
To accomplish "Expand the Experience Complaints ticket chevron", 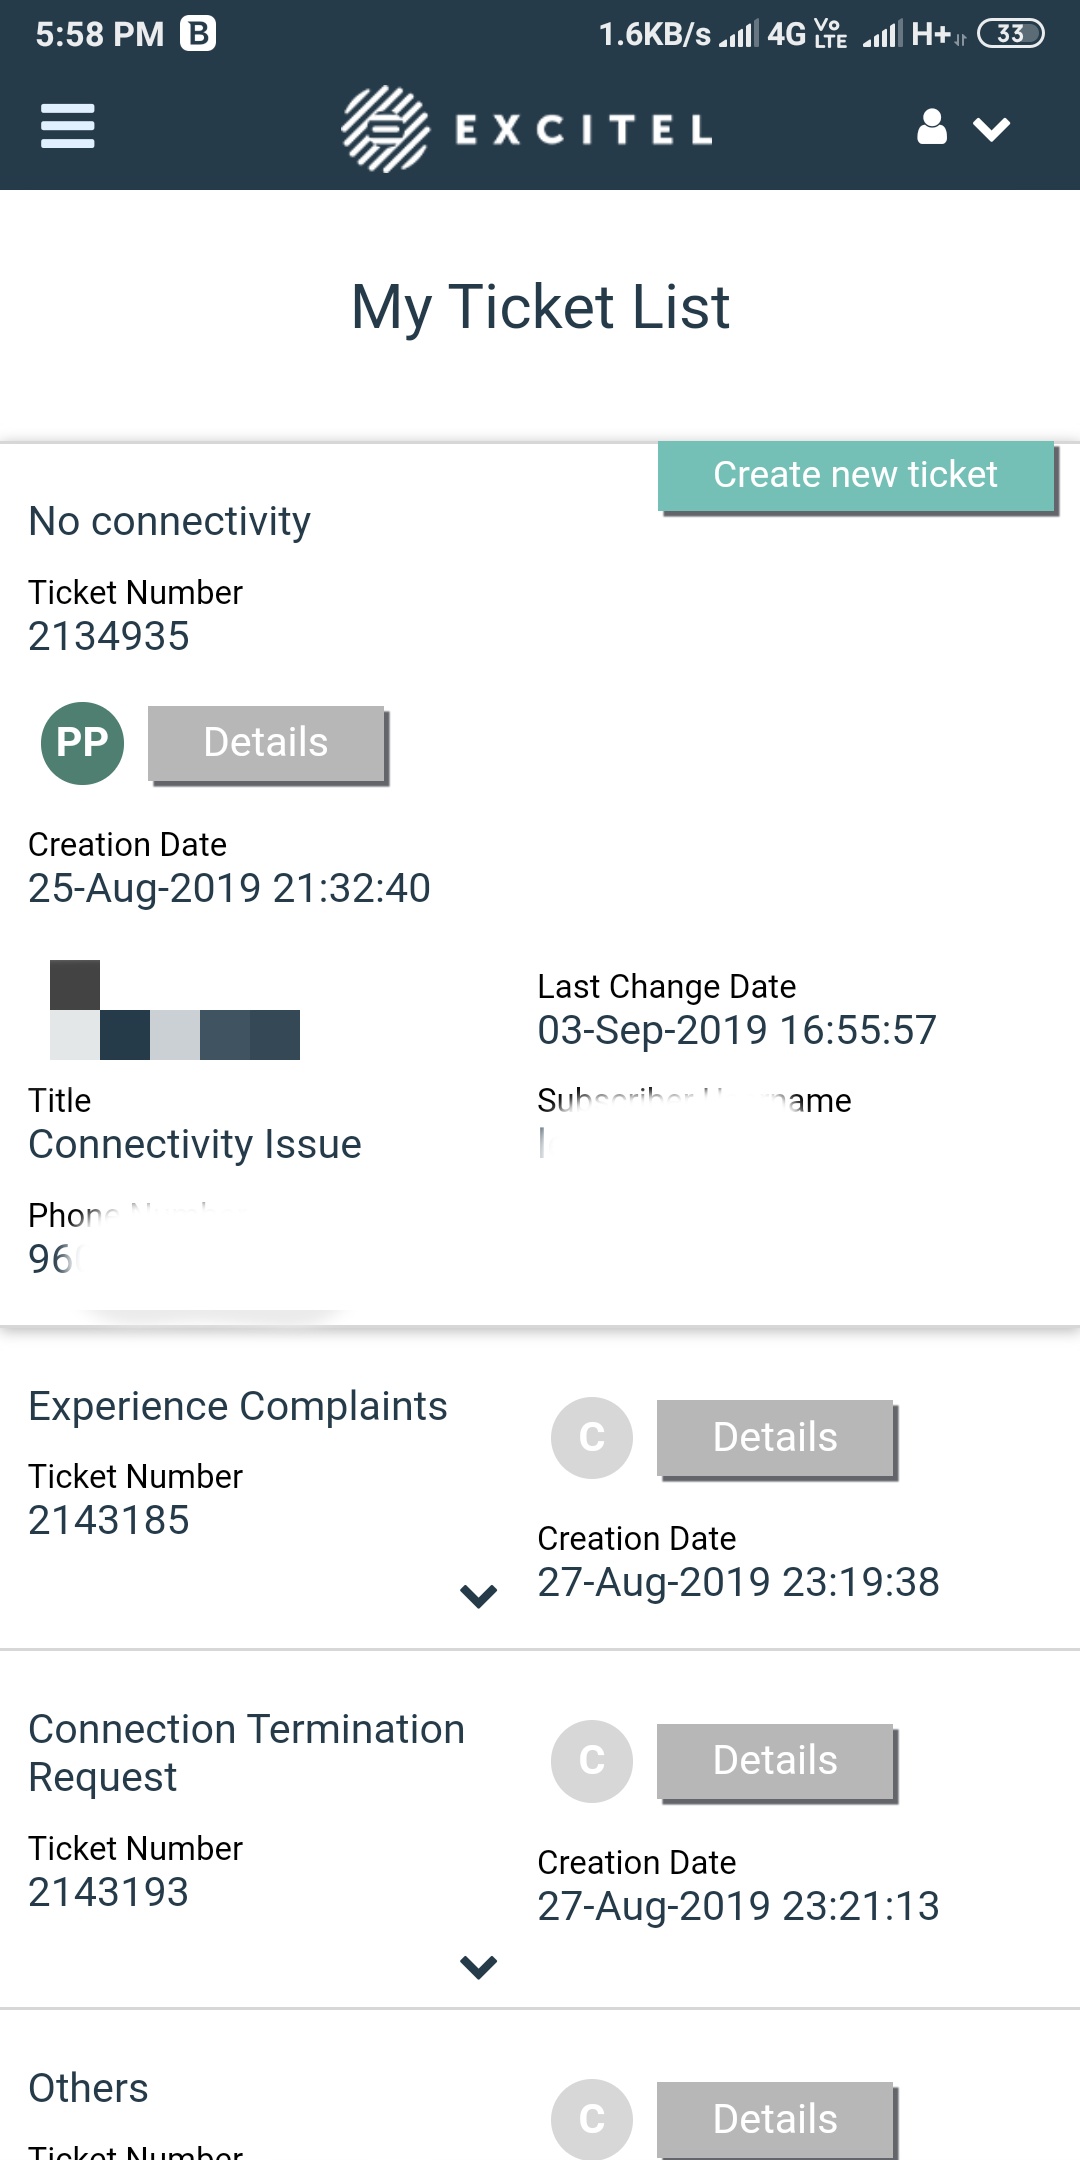I will 478,1596.
